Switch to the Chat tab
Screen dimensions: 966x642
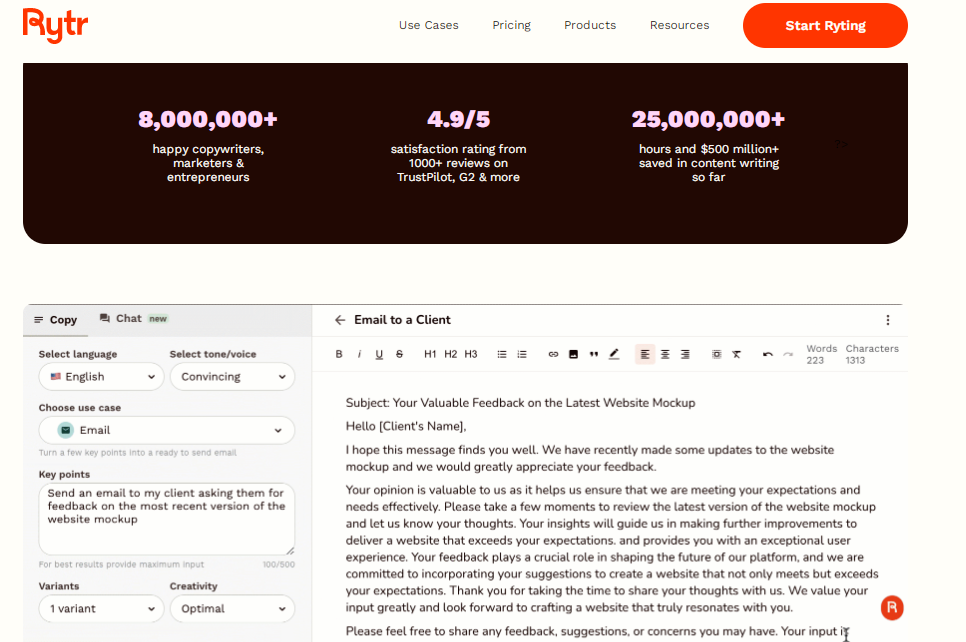[x=134, y=319]
